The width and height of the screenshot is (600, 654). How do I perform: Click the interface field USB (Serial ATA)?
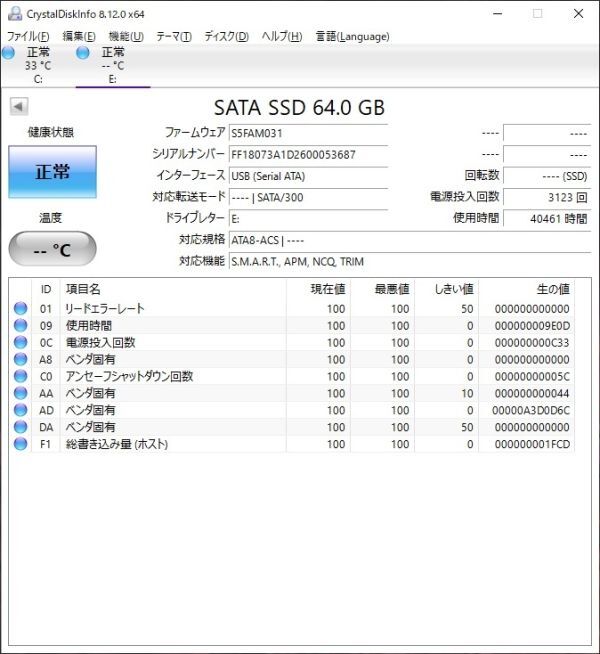tap(309, 176)
